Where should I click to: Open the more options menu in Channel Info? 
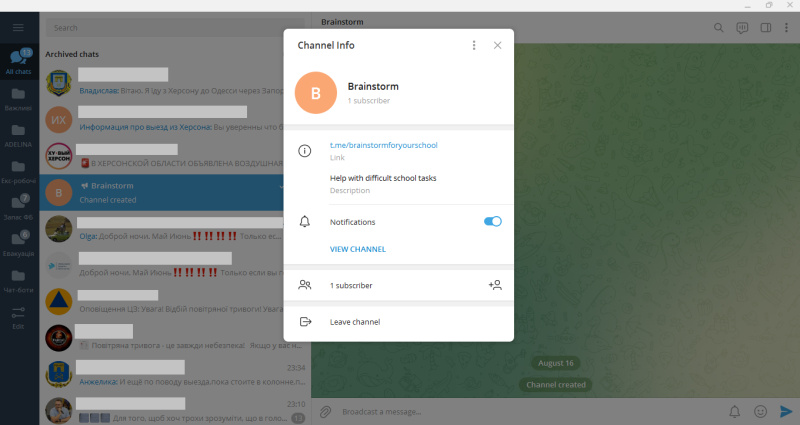474,45
